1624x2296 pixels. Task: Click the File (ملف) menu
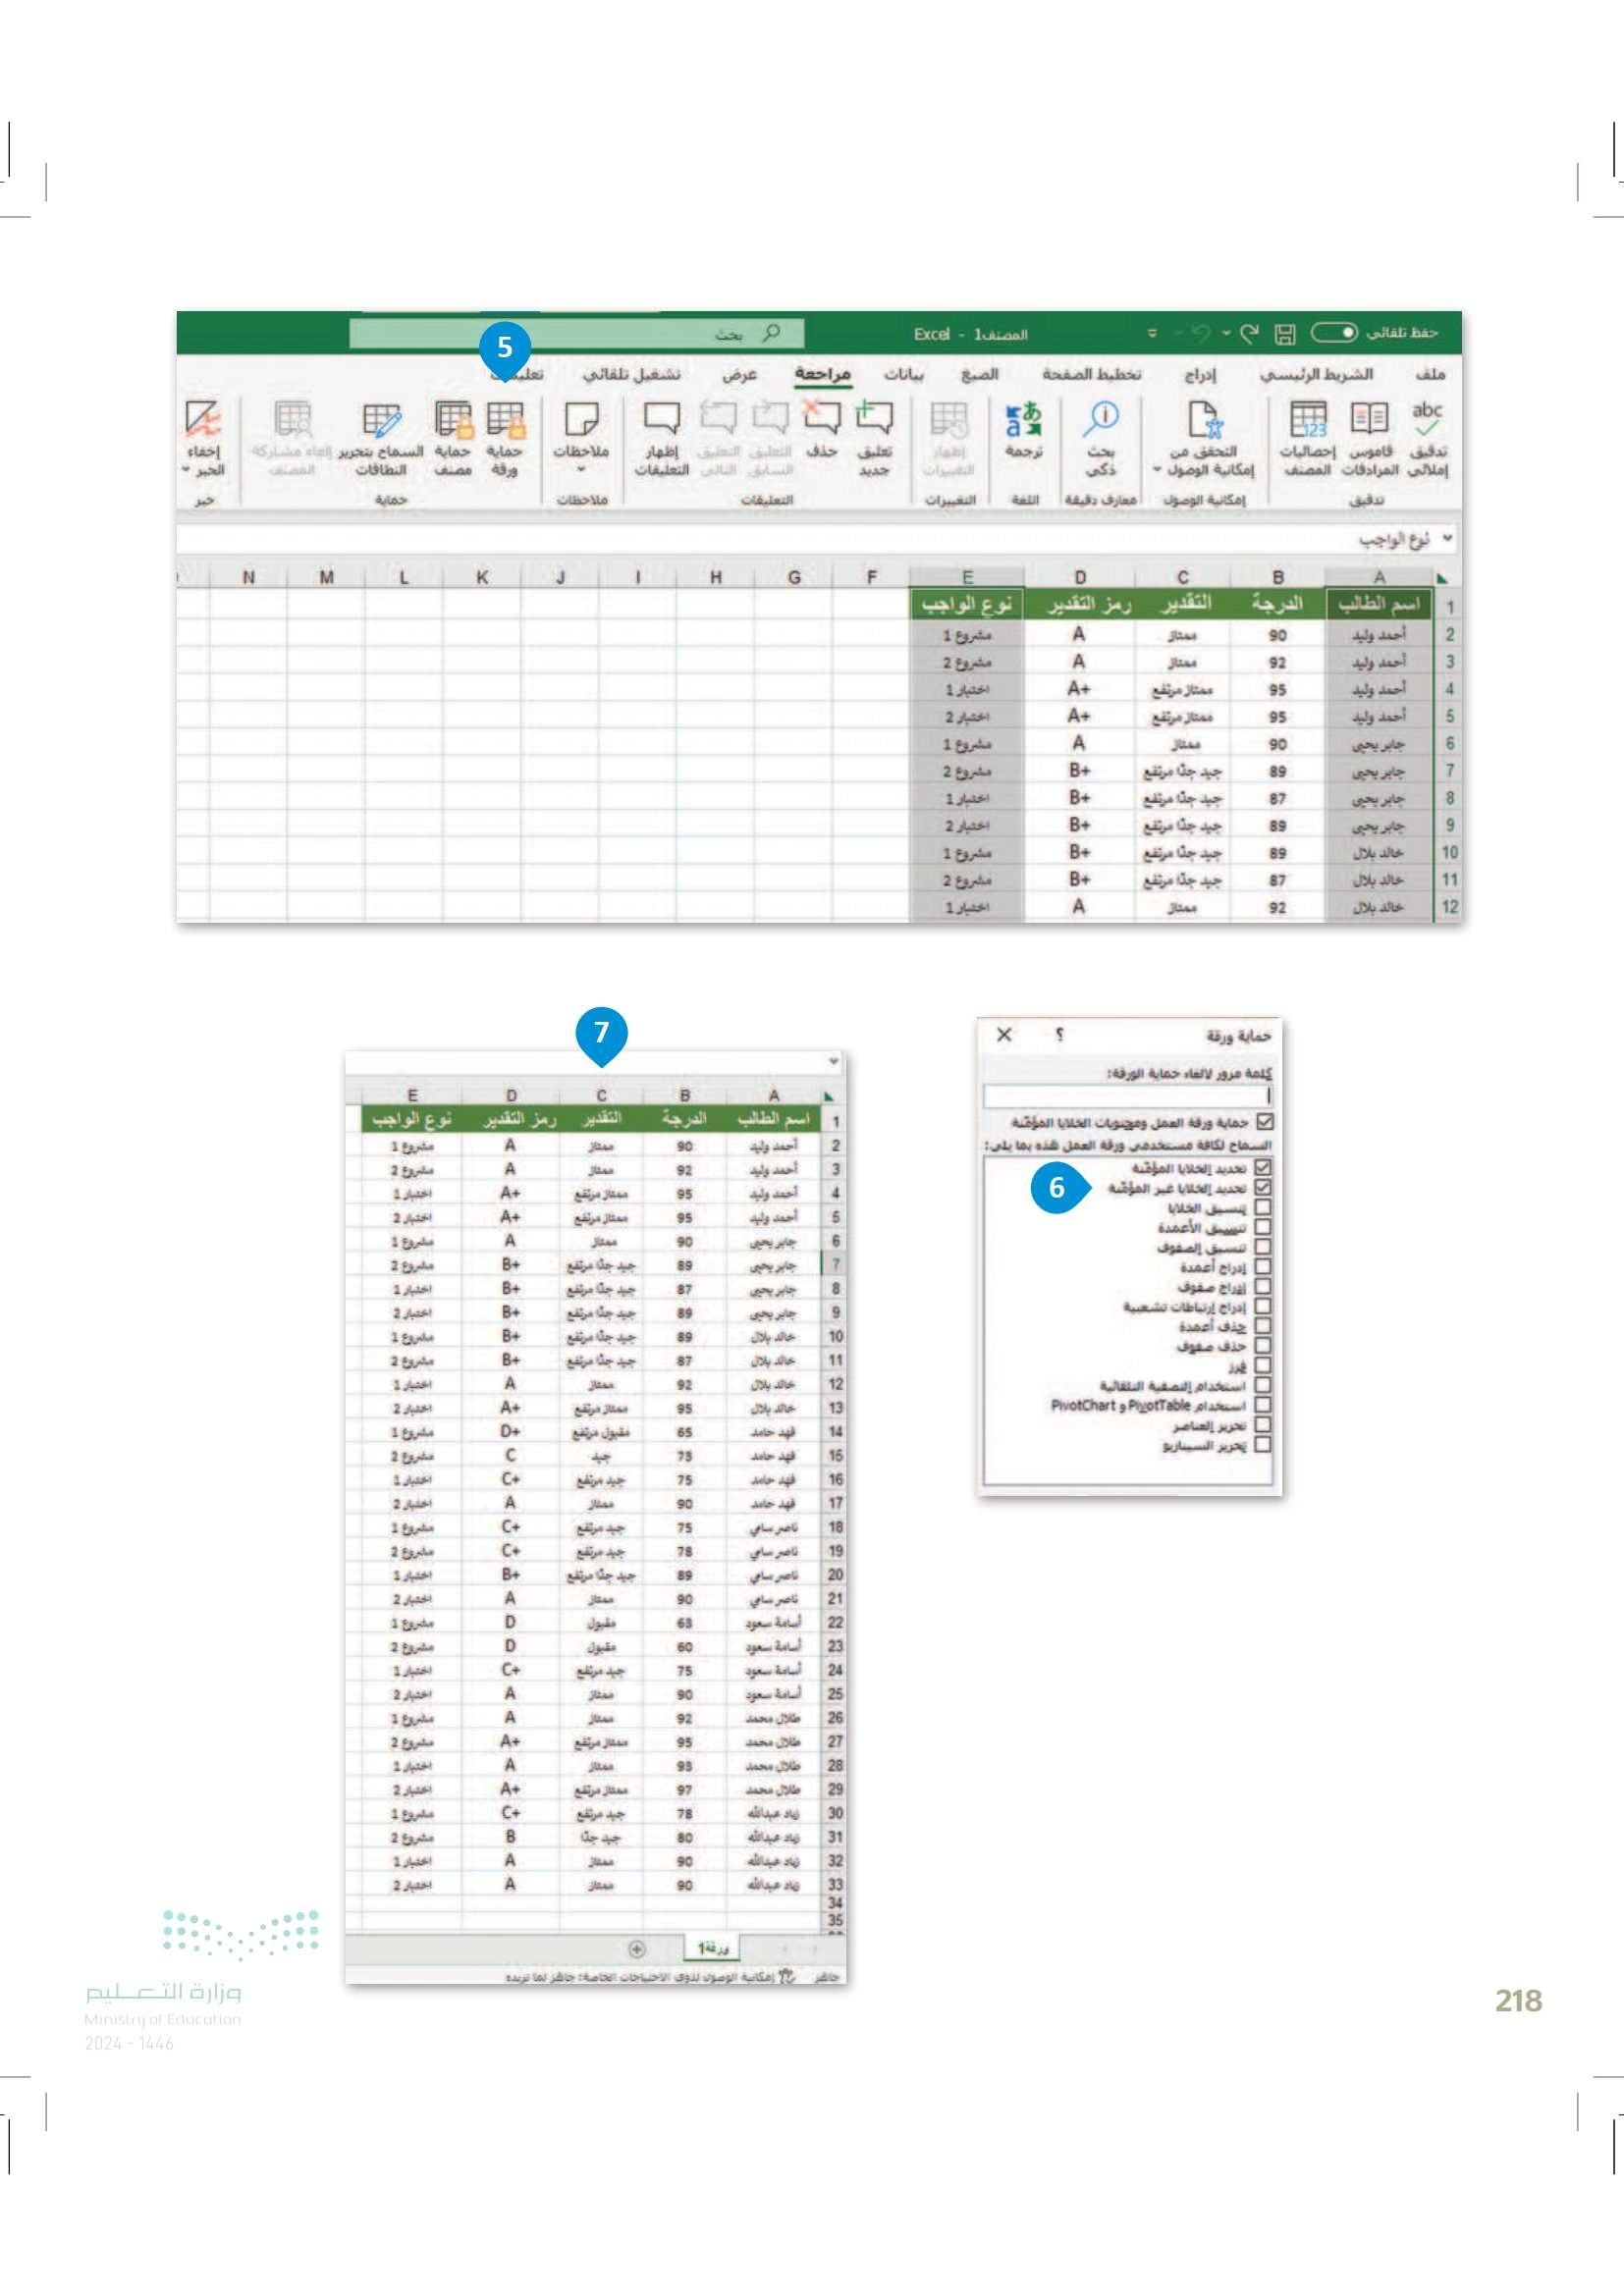click(1431, 374)
